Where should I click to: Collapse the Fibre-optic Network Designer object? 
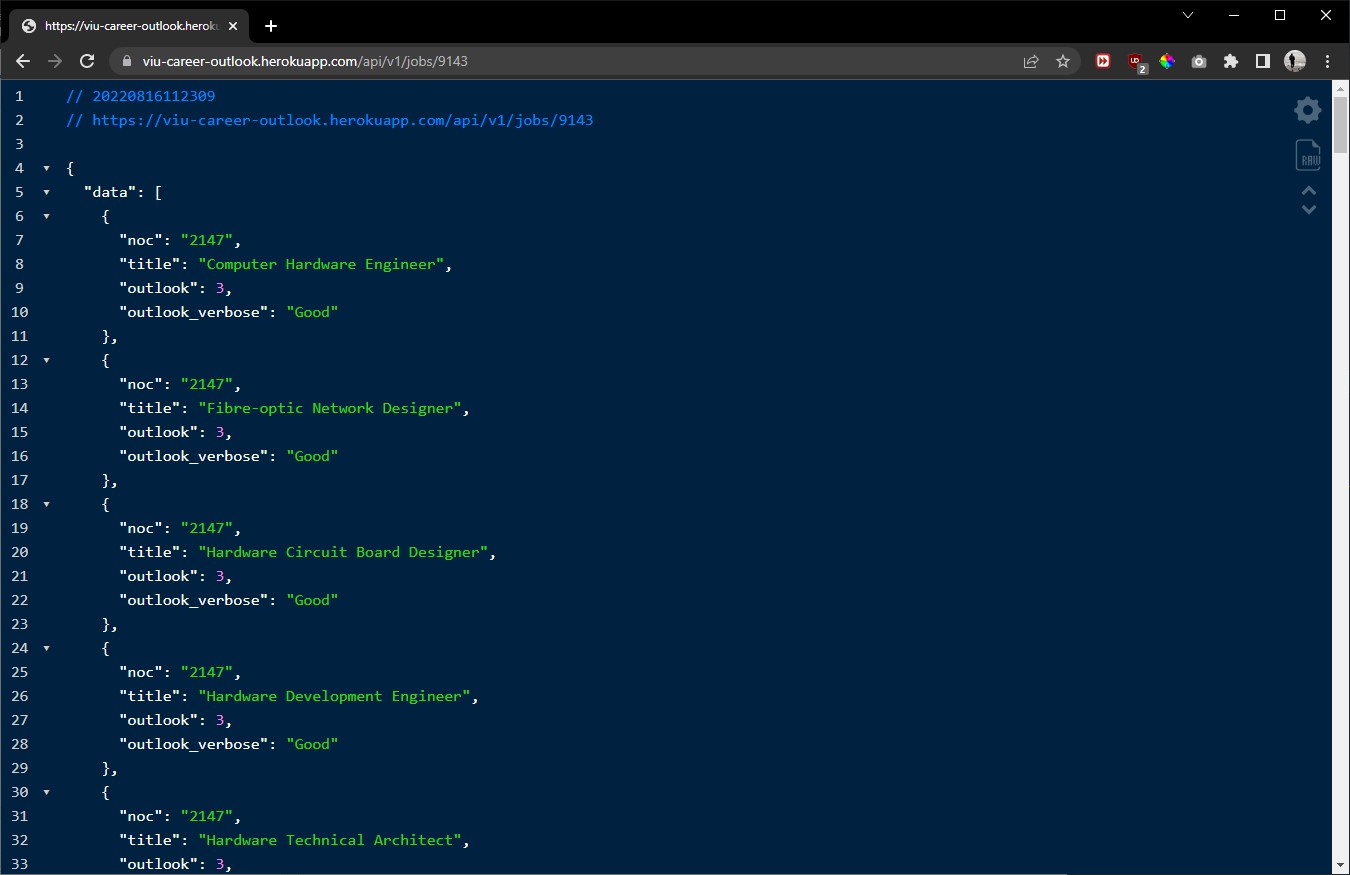[46, 360]
